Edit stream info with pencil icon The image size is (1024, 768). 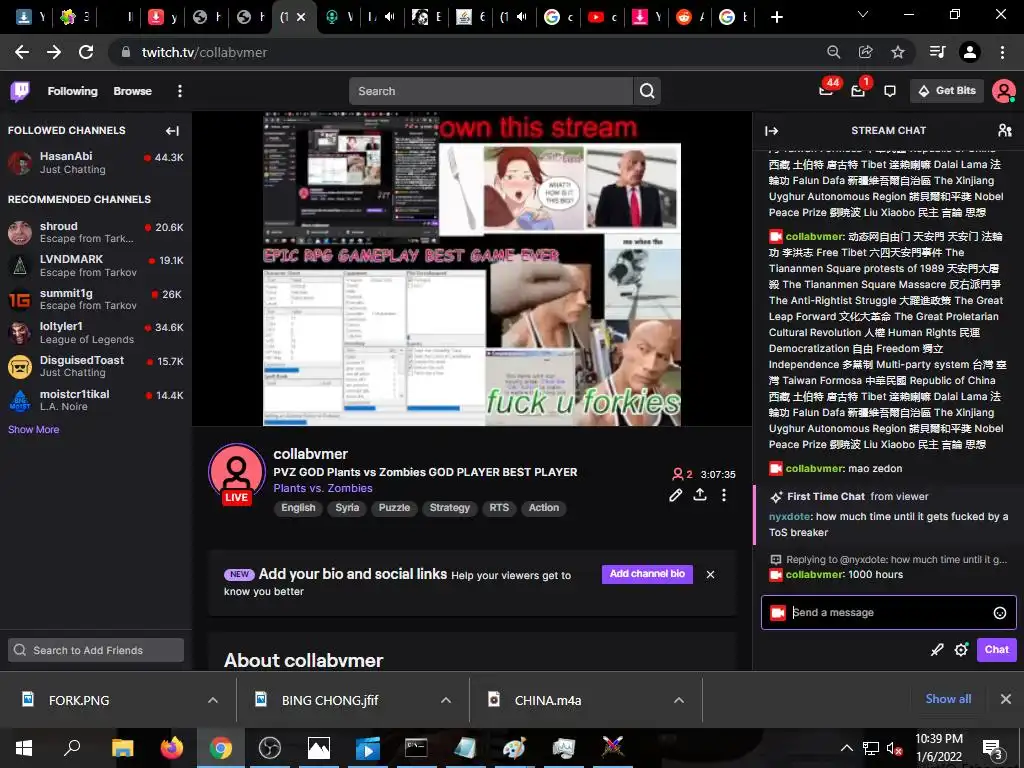(x=675, y=495)
